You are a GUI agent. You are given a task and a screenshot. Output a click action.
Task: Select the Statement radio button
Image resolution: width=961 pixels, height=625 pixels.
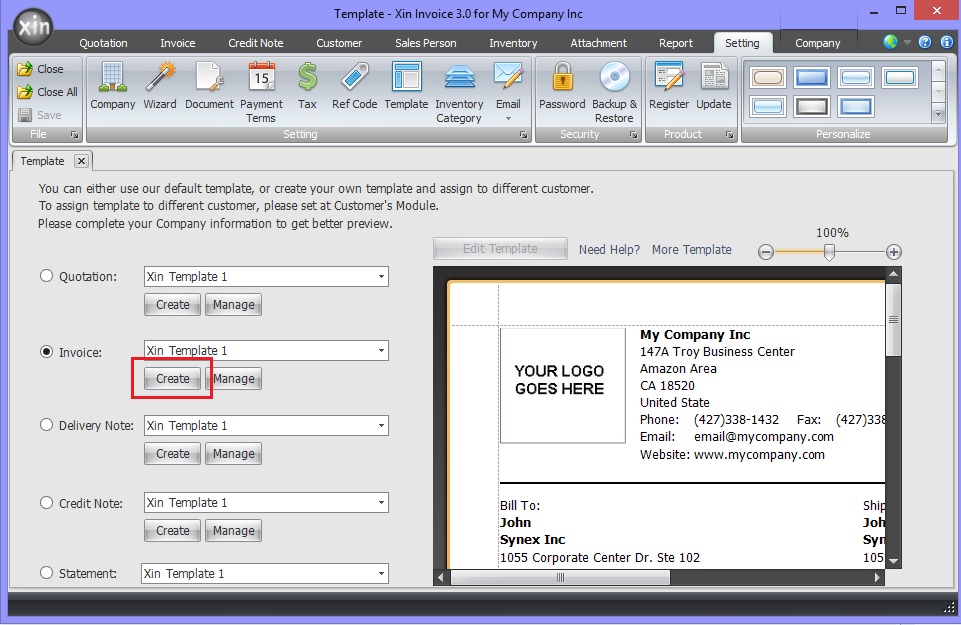click(x=47, y=573)
